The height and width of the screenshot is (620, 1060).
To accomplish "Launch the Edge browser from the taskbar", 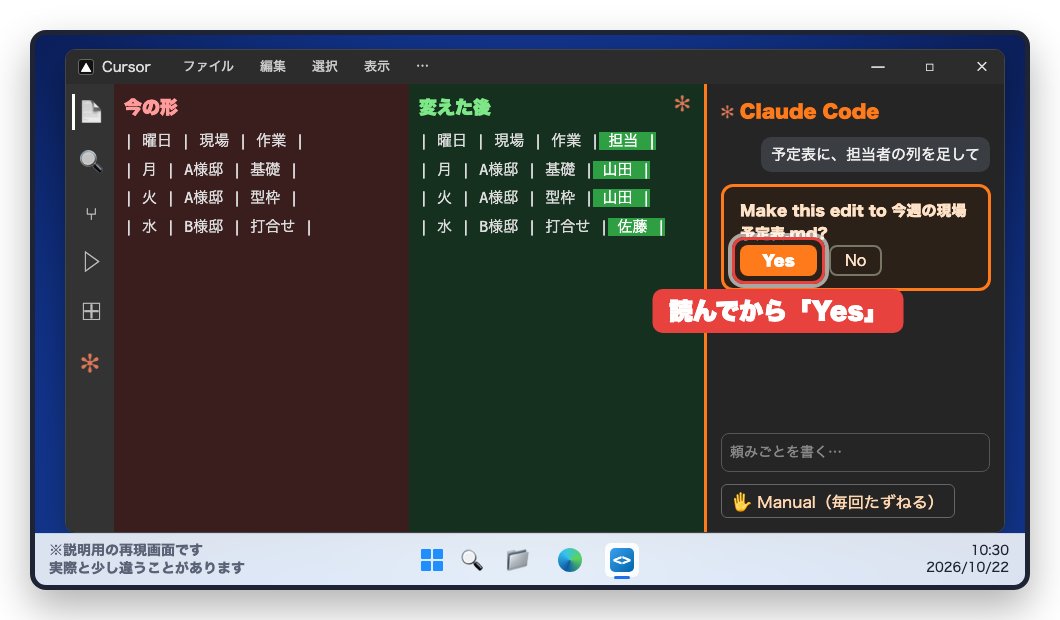I will coord(569,560).
